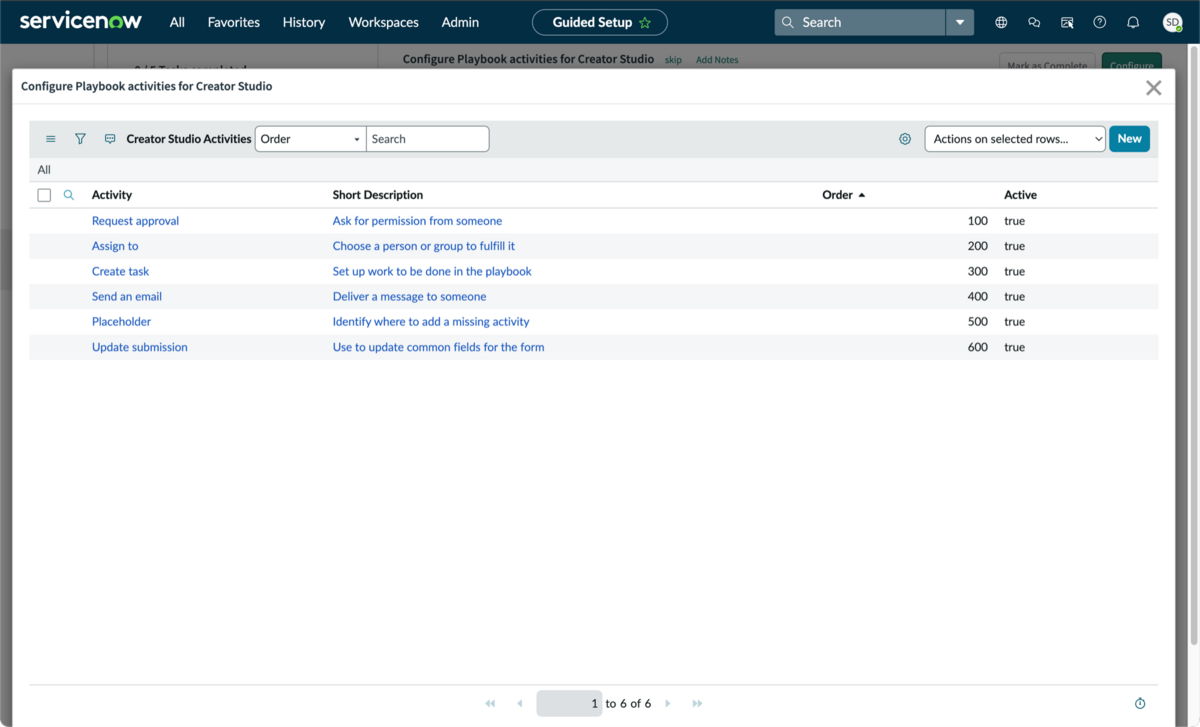Viewport: 1200px width, 727px height.
Task: Go to previous page arrow
Action: pyautogui.click(x=520, y=704)
